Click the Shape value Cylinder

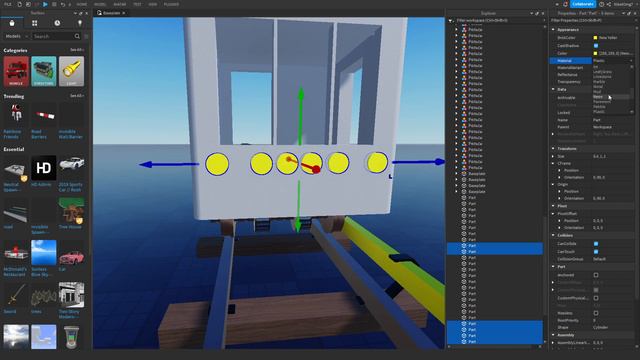coord(600,327)
